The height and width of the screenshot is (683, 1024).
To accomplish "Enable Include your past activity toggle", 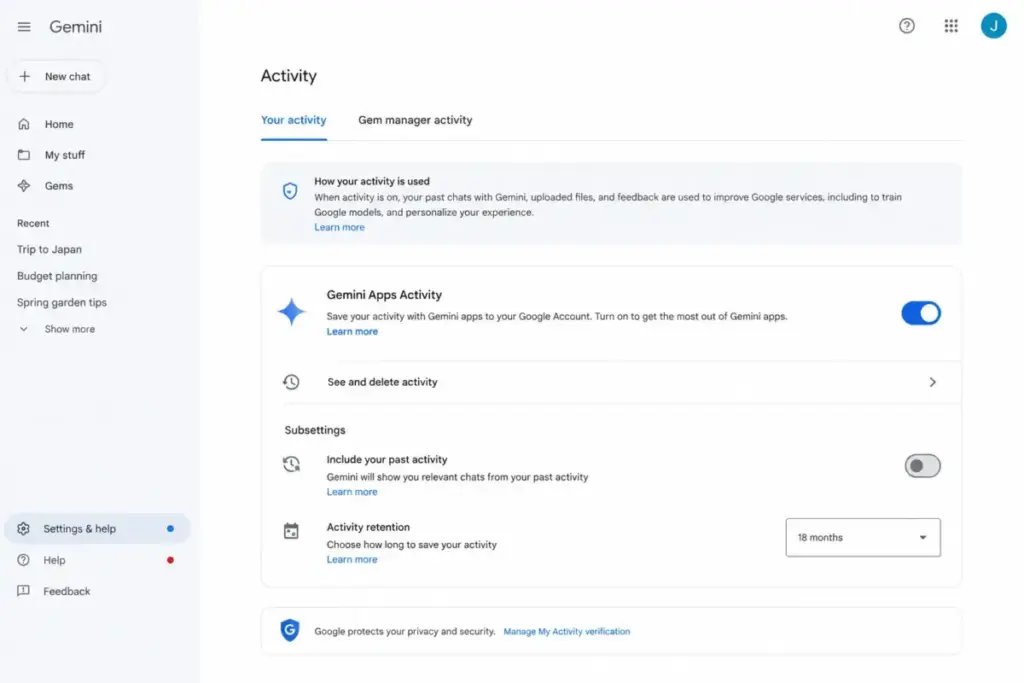I will [922, 466].
